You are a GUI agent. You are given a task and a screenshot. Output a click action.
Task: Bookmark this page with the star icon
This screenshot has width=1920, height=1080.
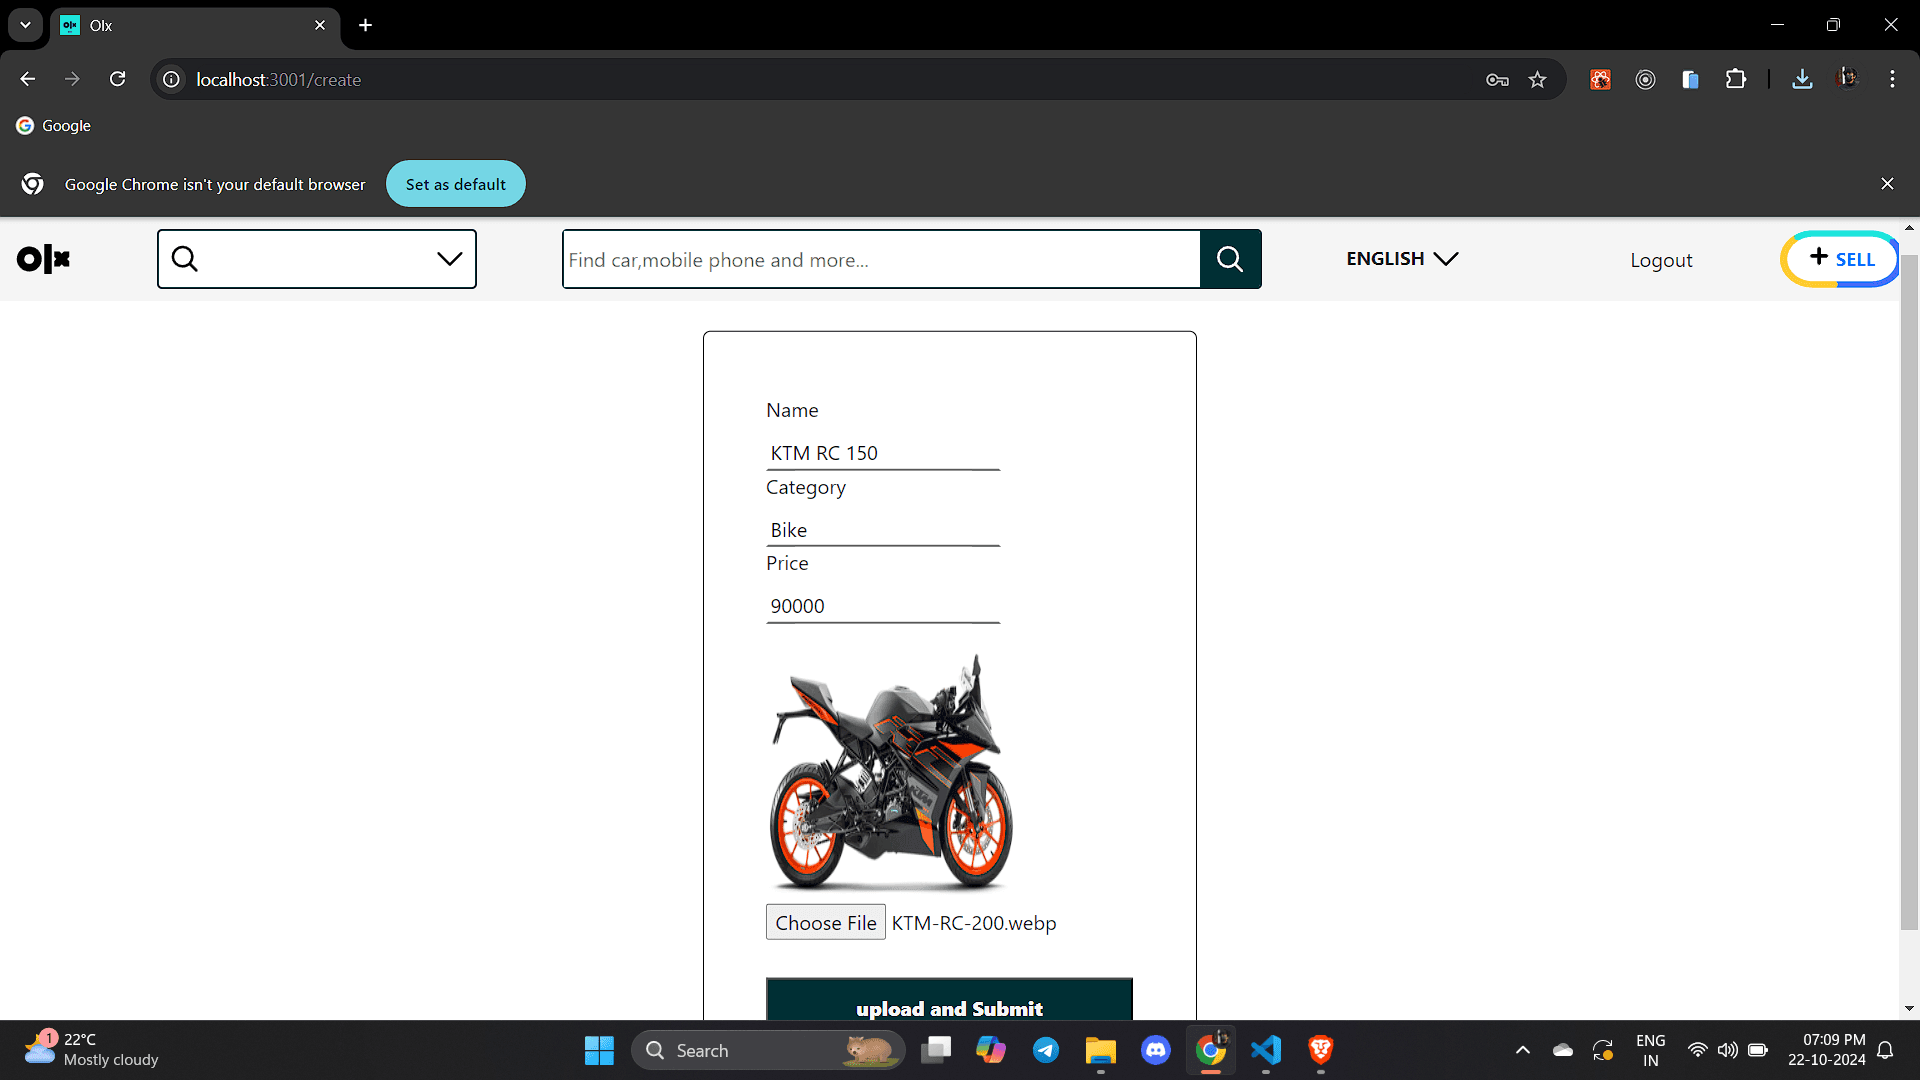(1538, 80)
